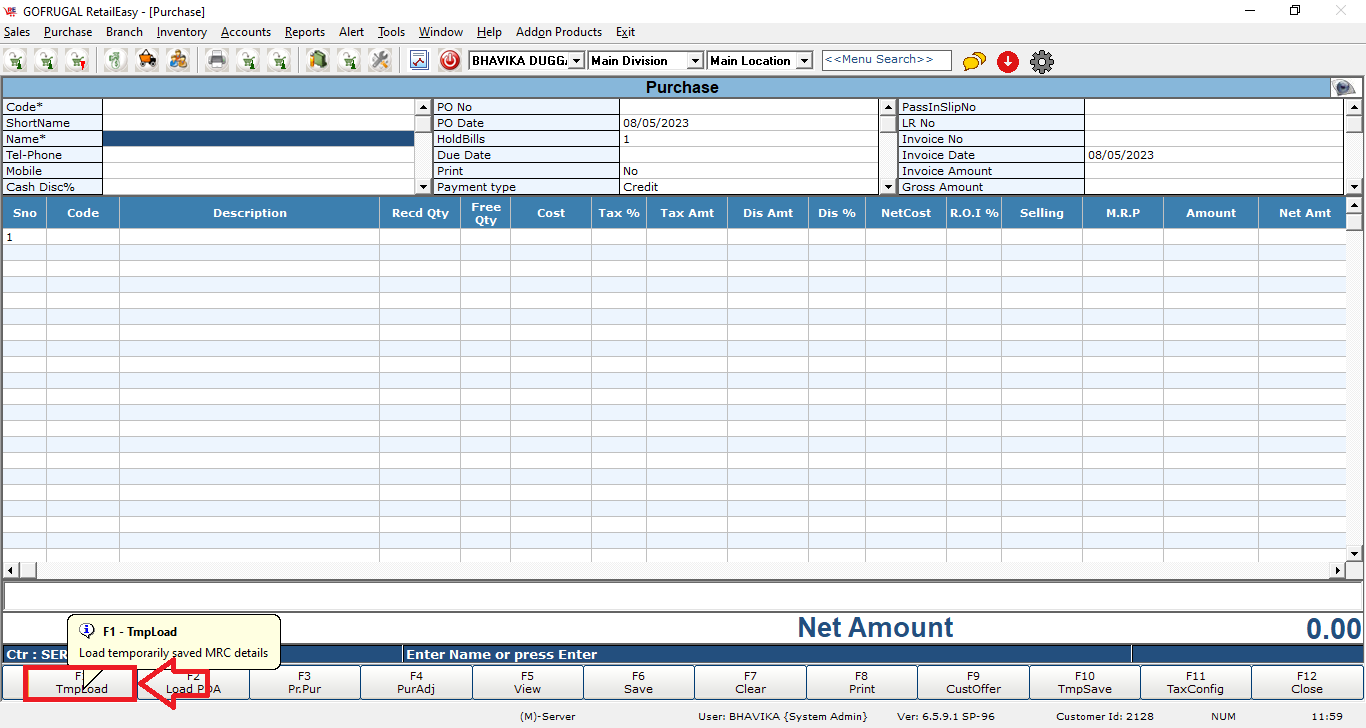Click the Menu Search input box

coord(886,60)
